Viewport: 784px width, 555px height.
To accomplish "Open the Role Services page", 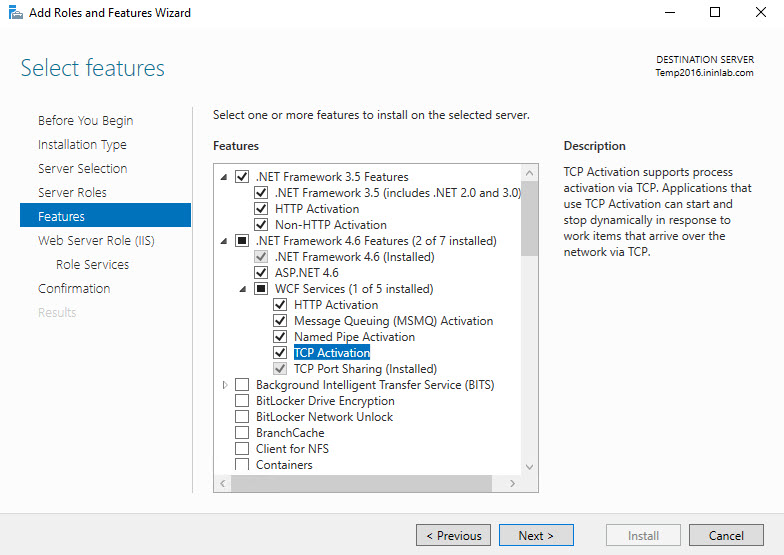I will [x=92, y=264].
